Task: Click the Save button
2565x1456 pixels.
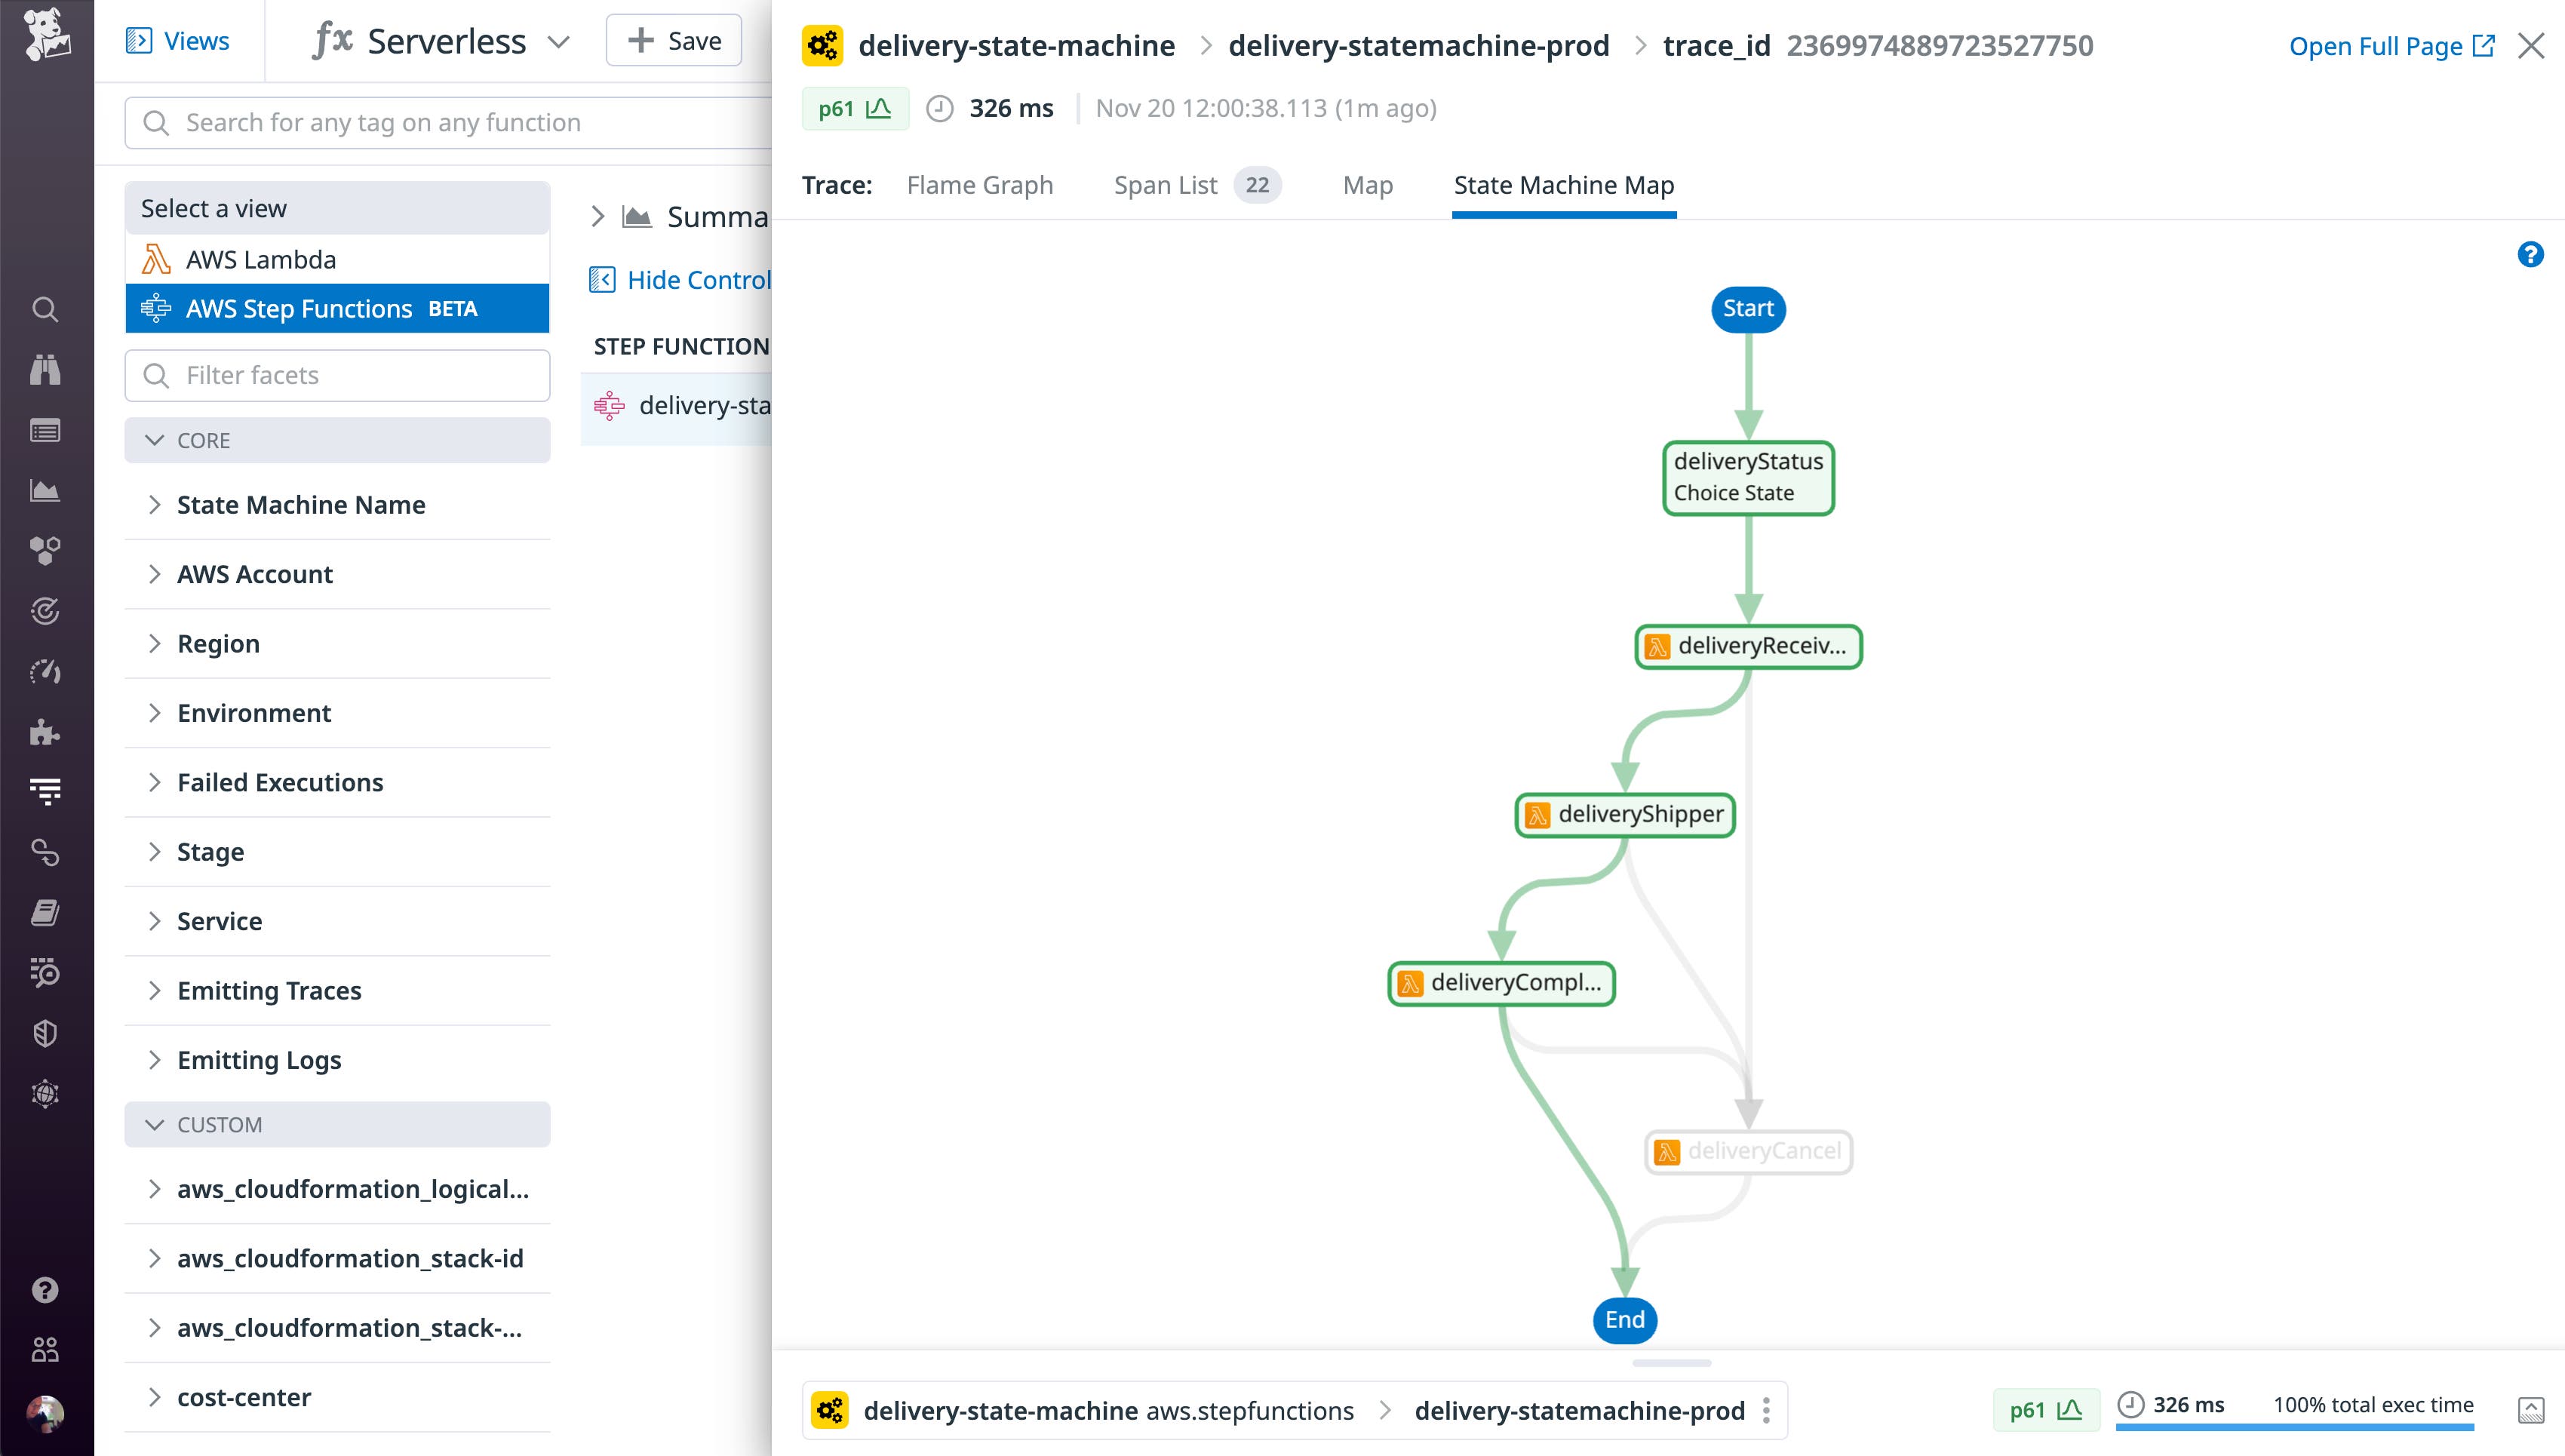Action: (x=673, y=40)
